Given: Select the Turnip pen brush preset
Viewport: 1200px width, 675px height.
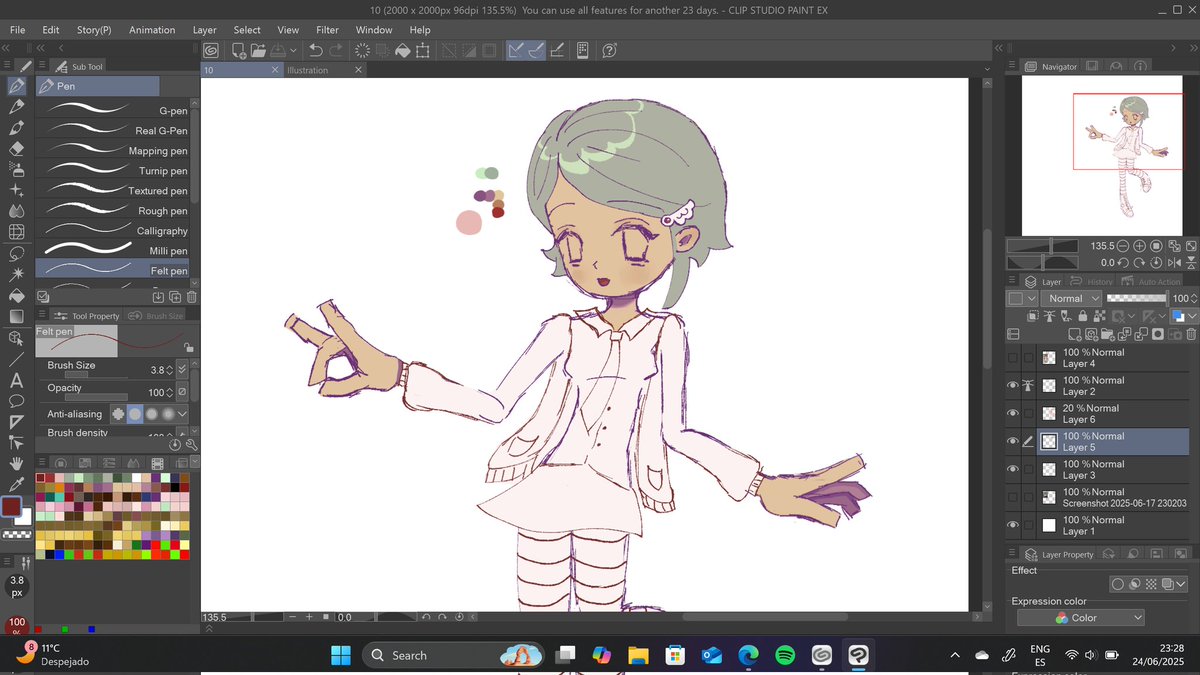Looking at the screenshot, I should 112,170.
